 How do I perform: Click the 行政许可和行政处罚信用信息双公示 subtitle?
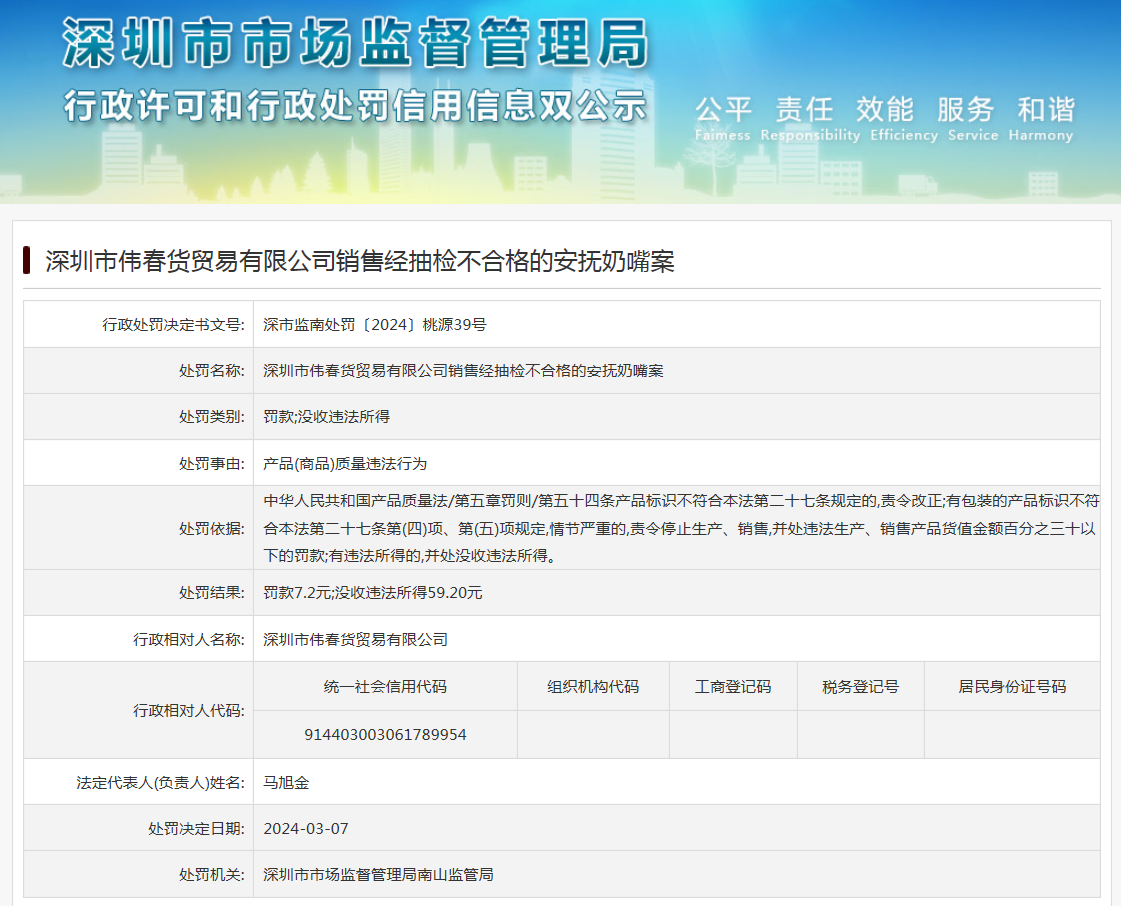coord(355,105)
